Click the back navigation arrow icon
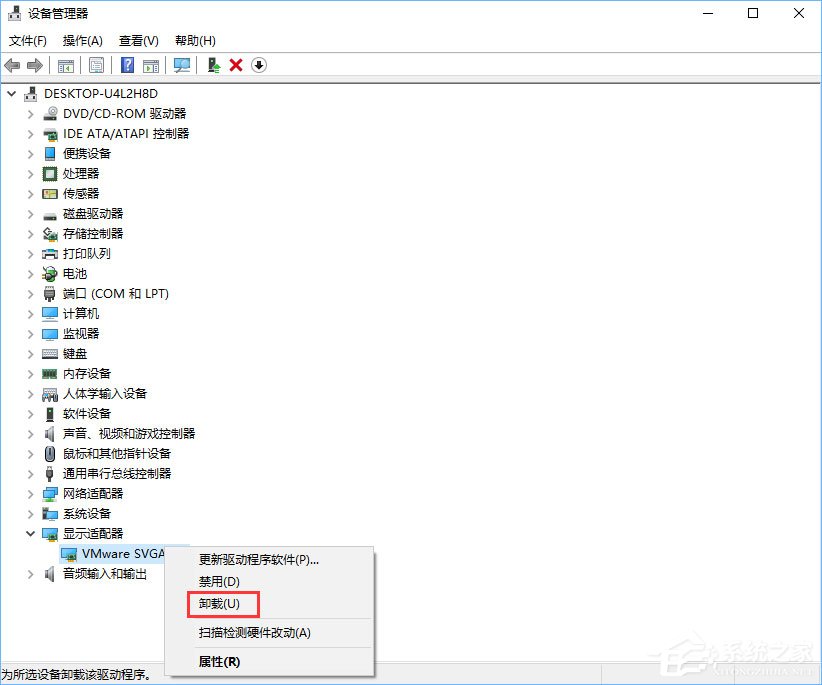Viewport: 822px width, 685px height. click(13, 65)
